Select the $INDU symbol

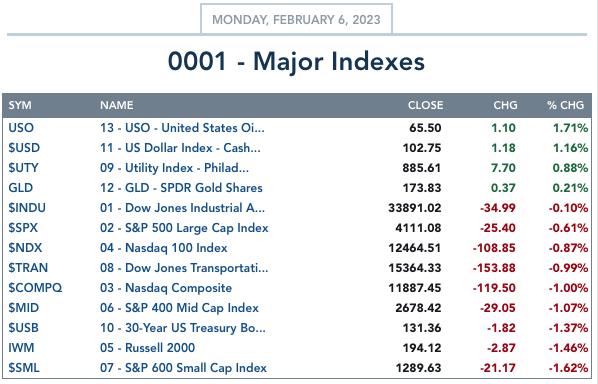27,208
